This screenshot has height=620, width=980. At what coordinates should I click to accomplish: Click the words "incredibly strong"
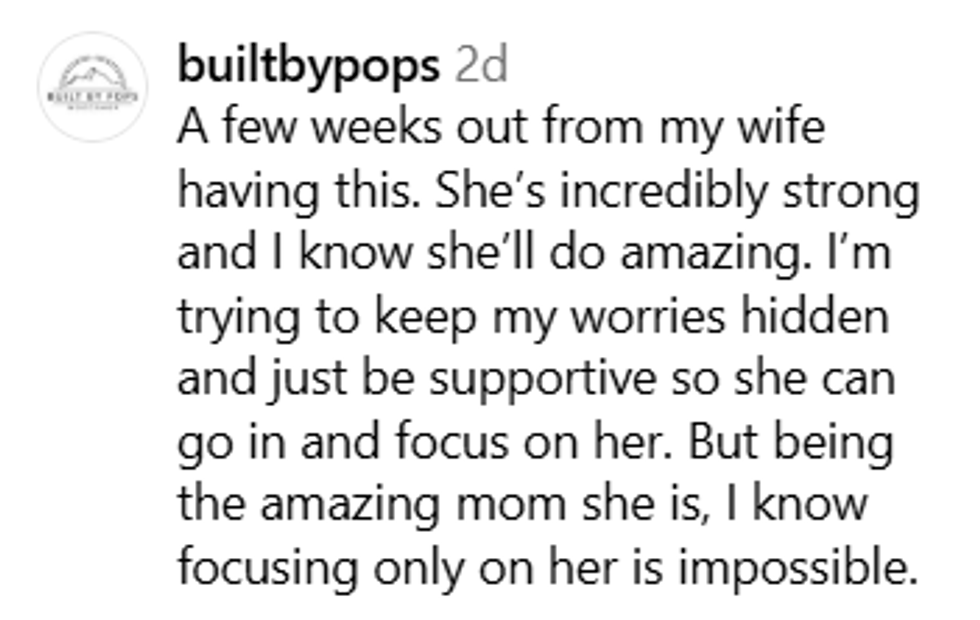click(x=739, y=193)
